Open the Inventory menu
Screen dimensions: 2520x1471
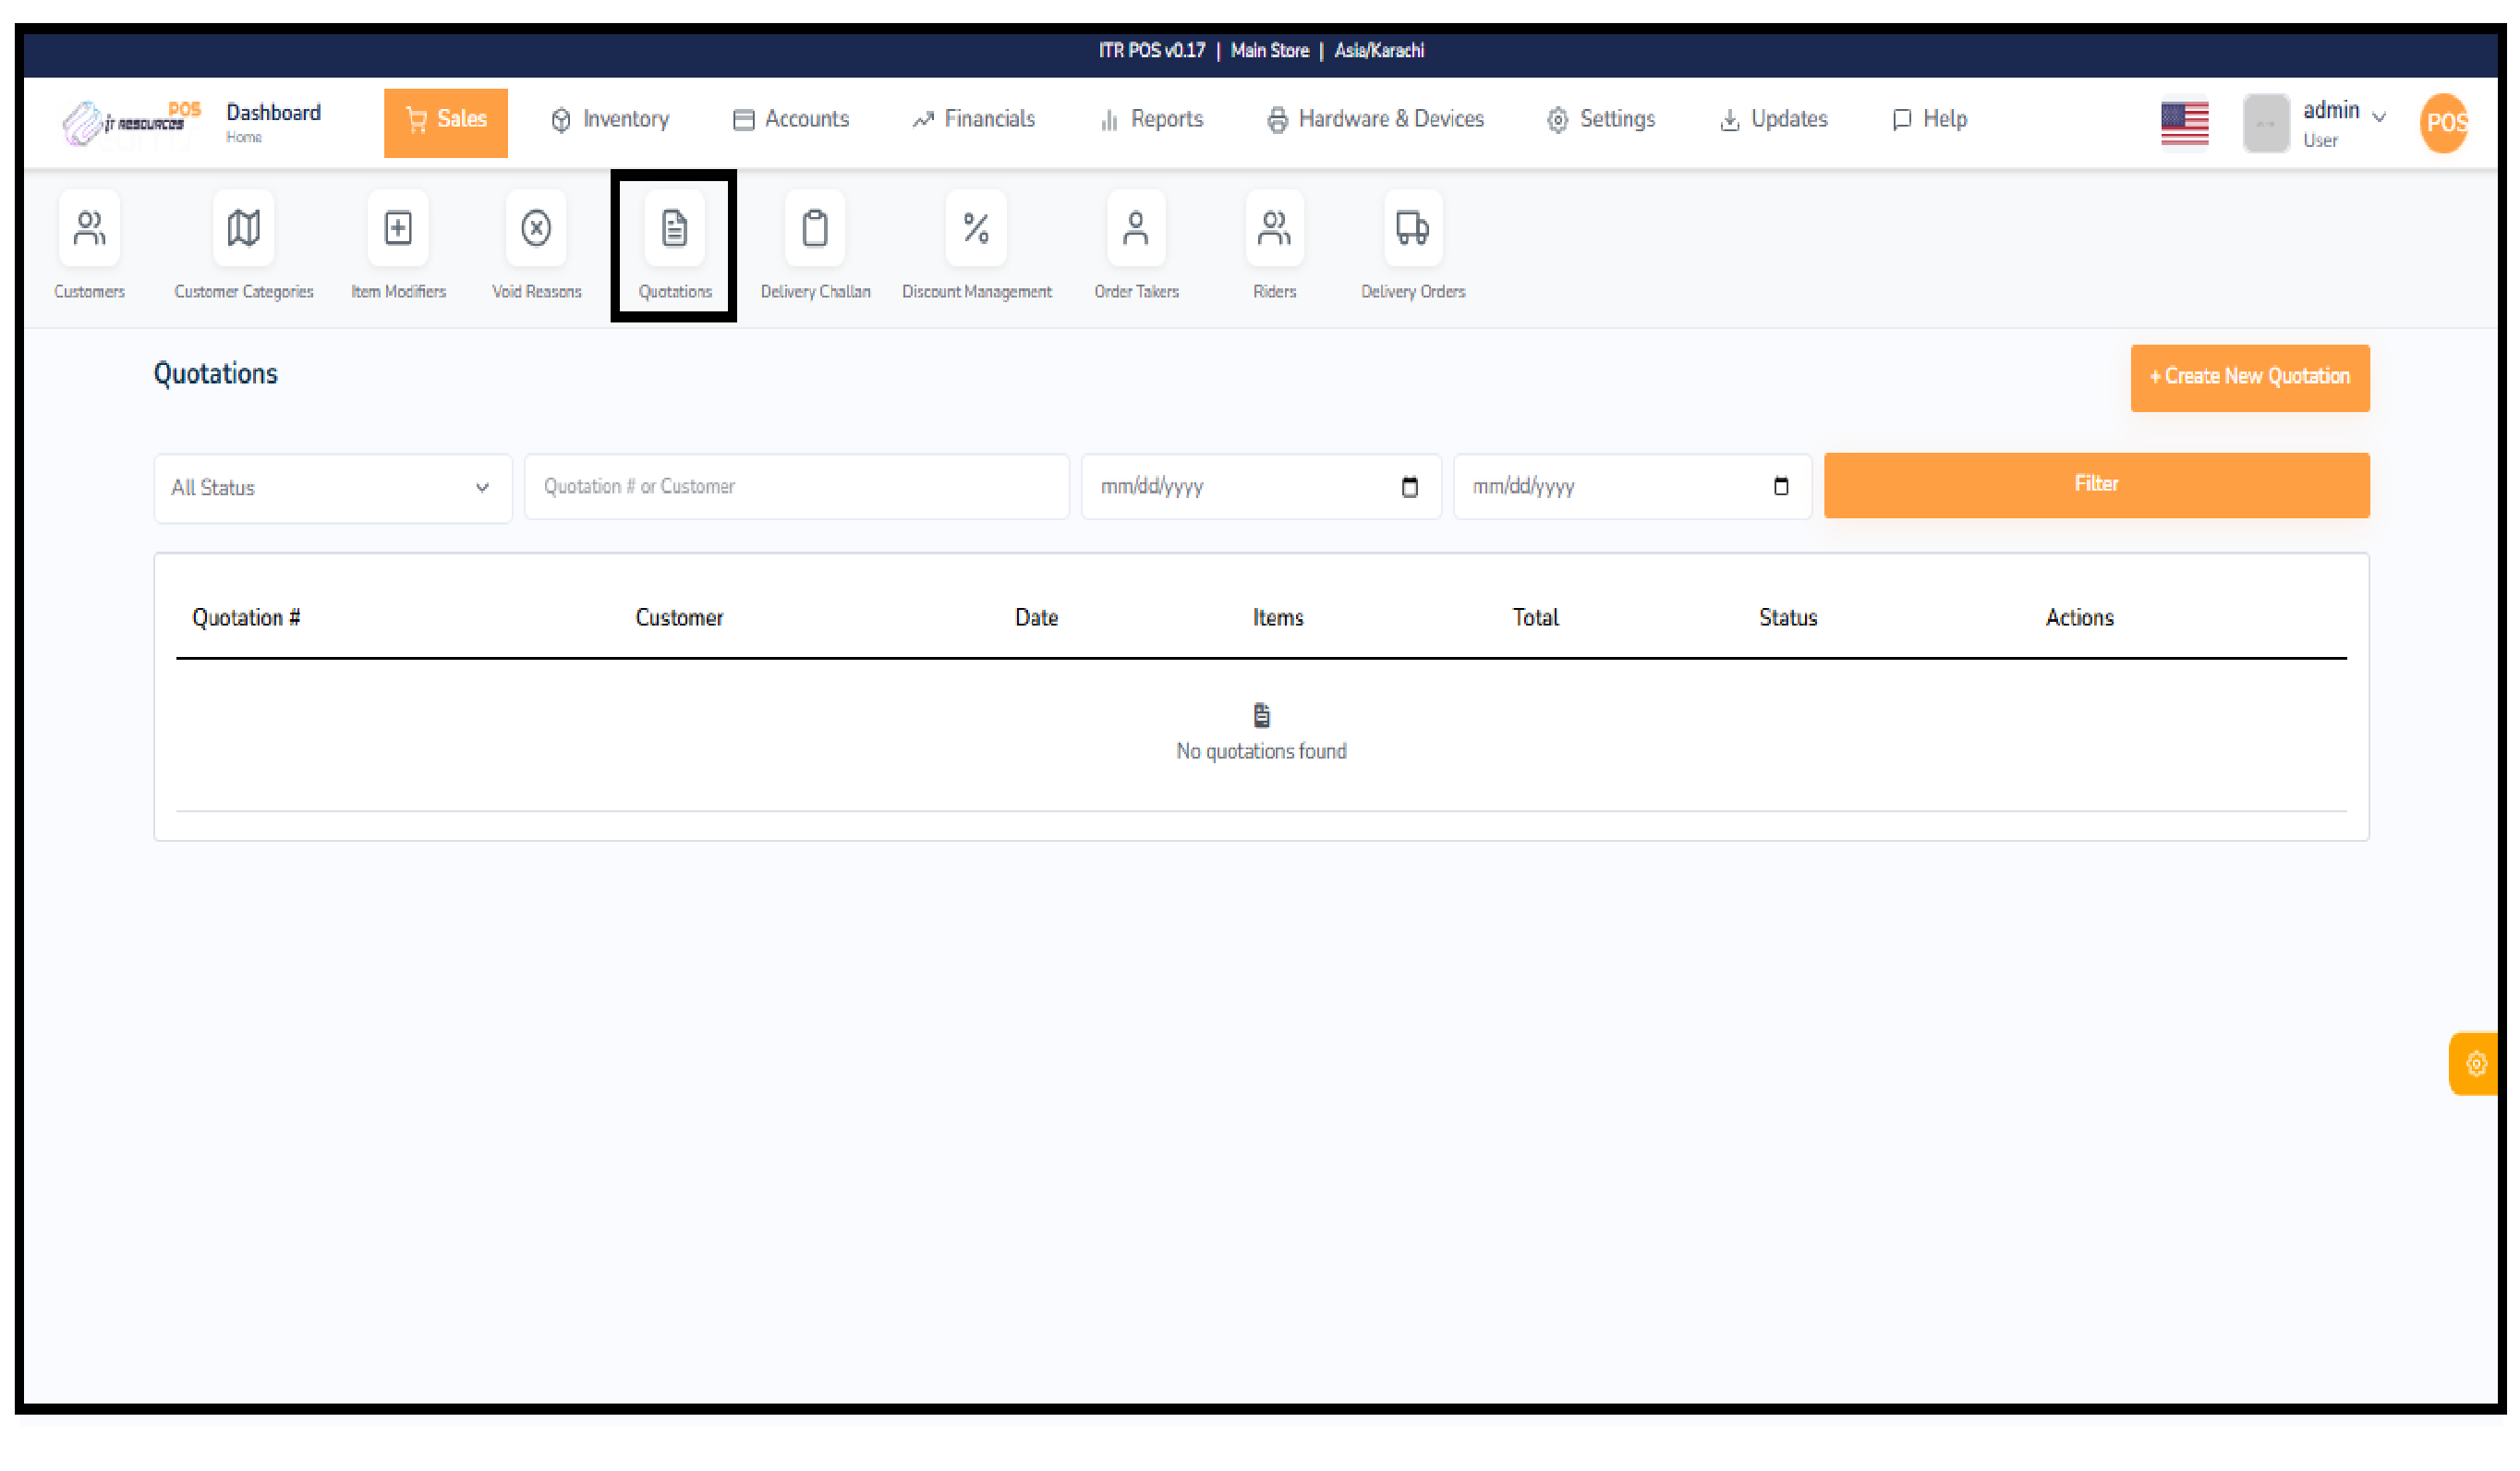pyautogui.click(x=610, y=120)
